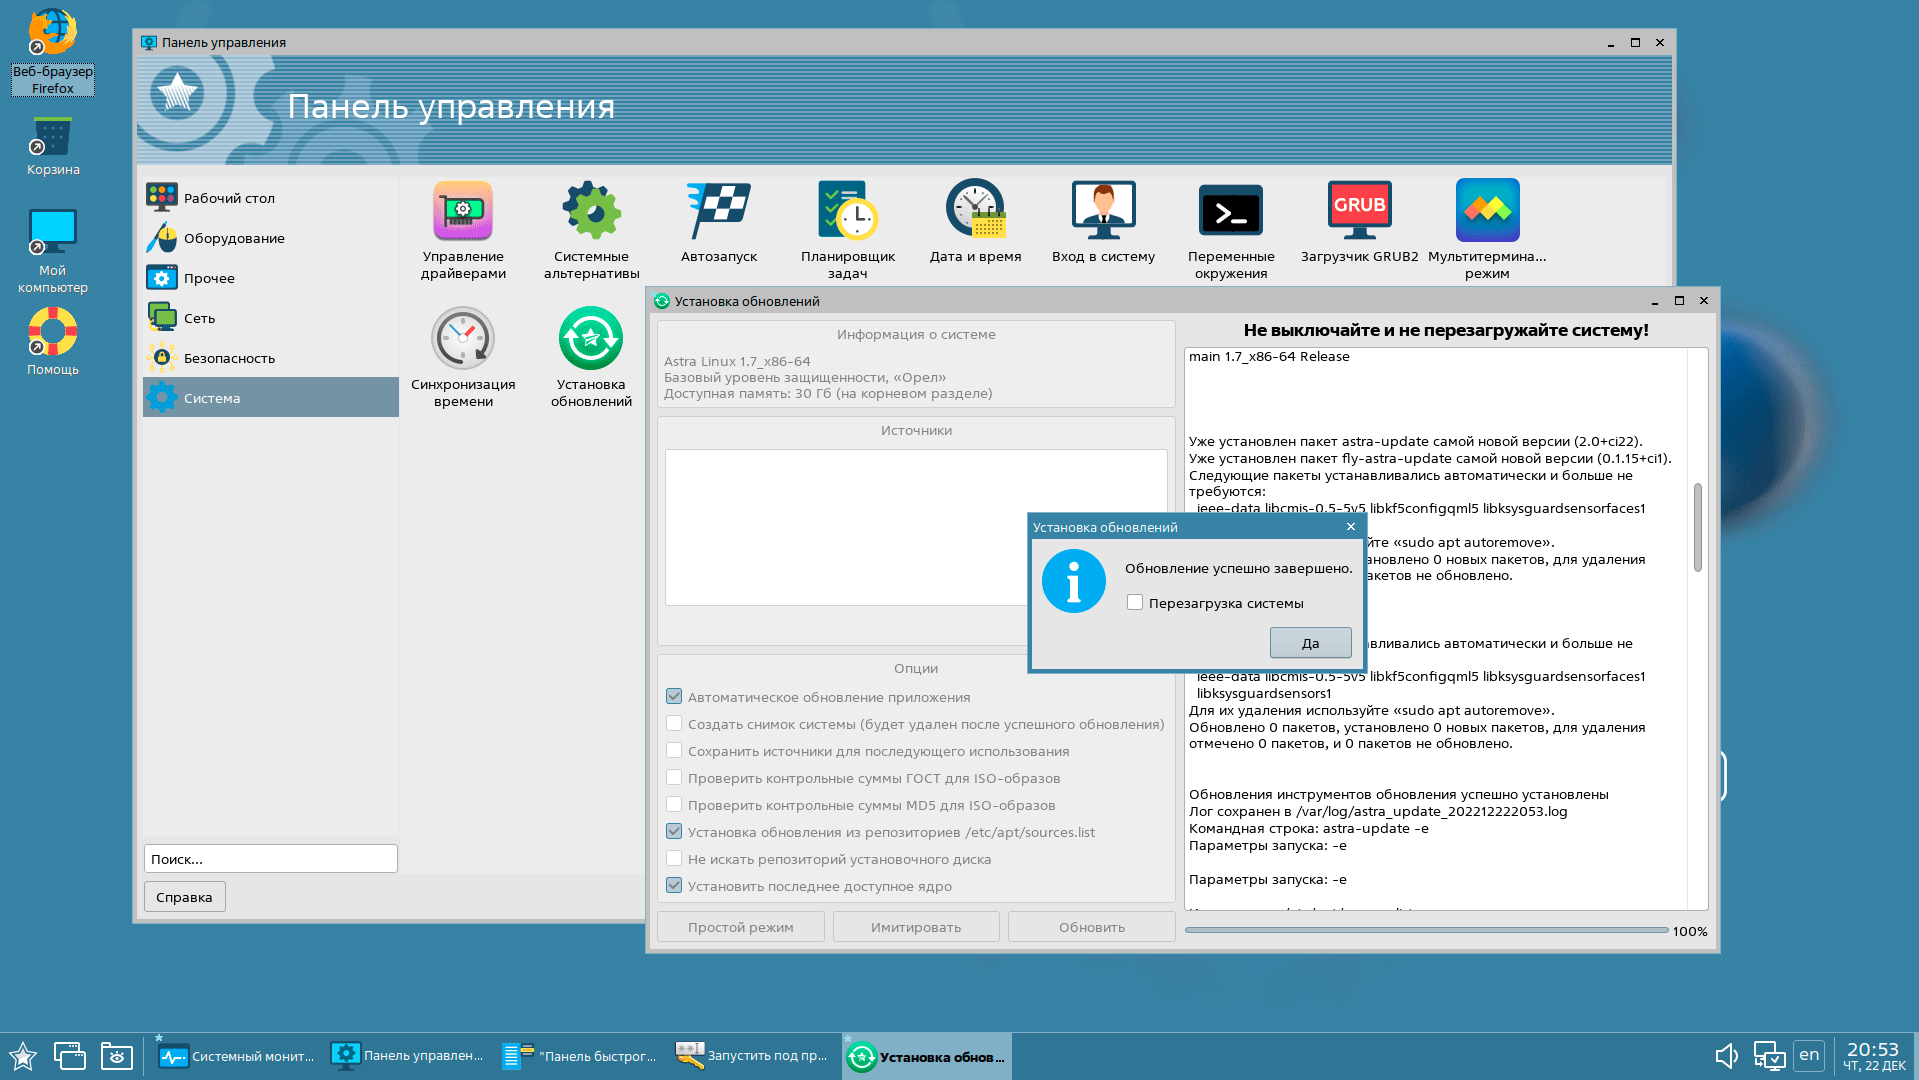Open Синхронизация времени module
The width and height of the screenshot is (1919, 1080).
tap(463, 358)
